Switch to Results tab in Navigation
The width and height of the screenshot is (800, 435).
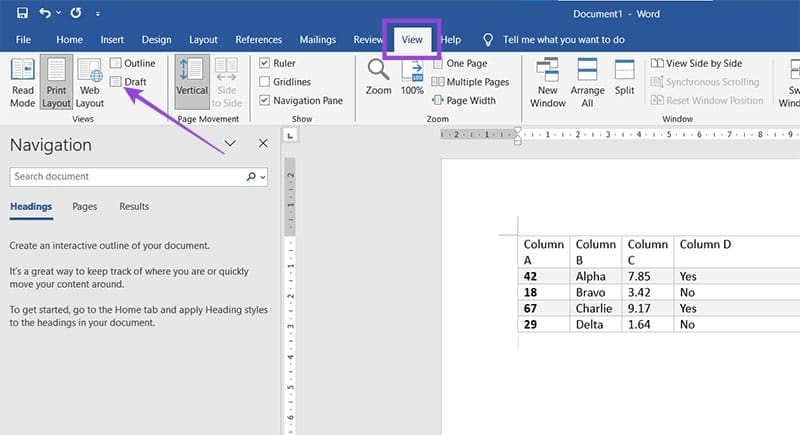point(134,207)
